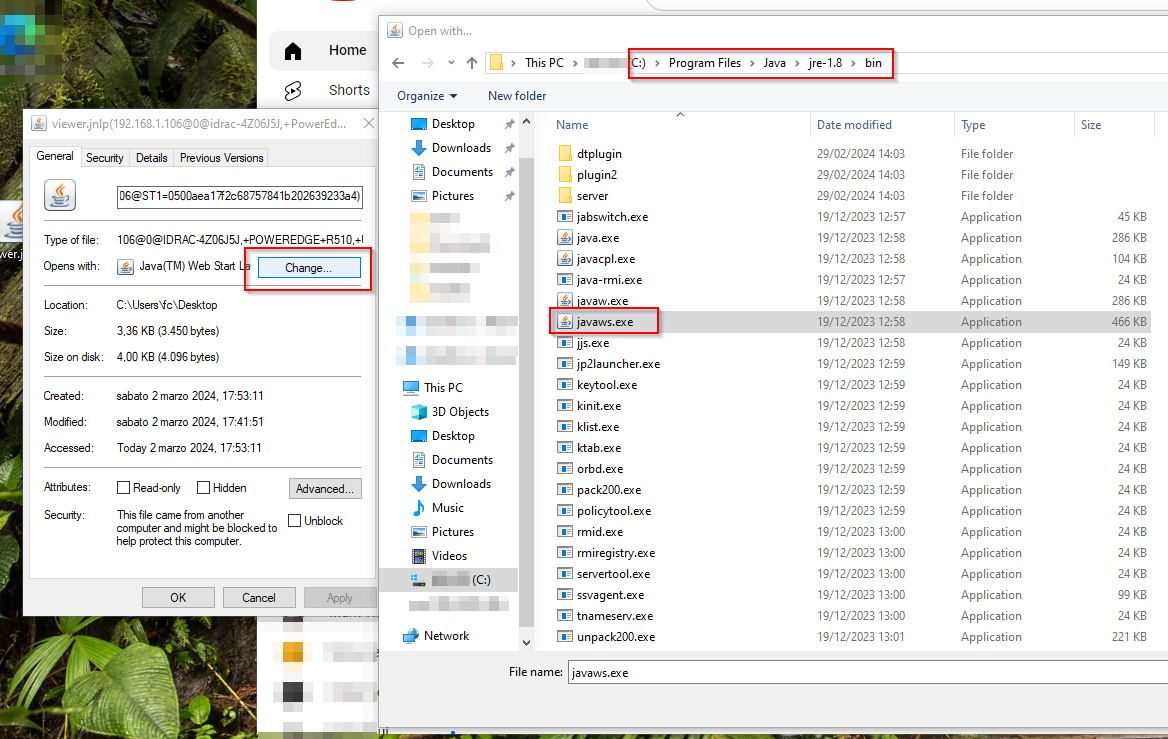The image size is (1168, 739).
Task: Switch to the Security tab
Action: tap(104, 158)
